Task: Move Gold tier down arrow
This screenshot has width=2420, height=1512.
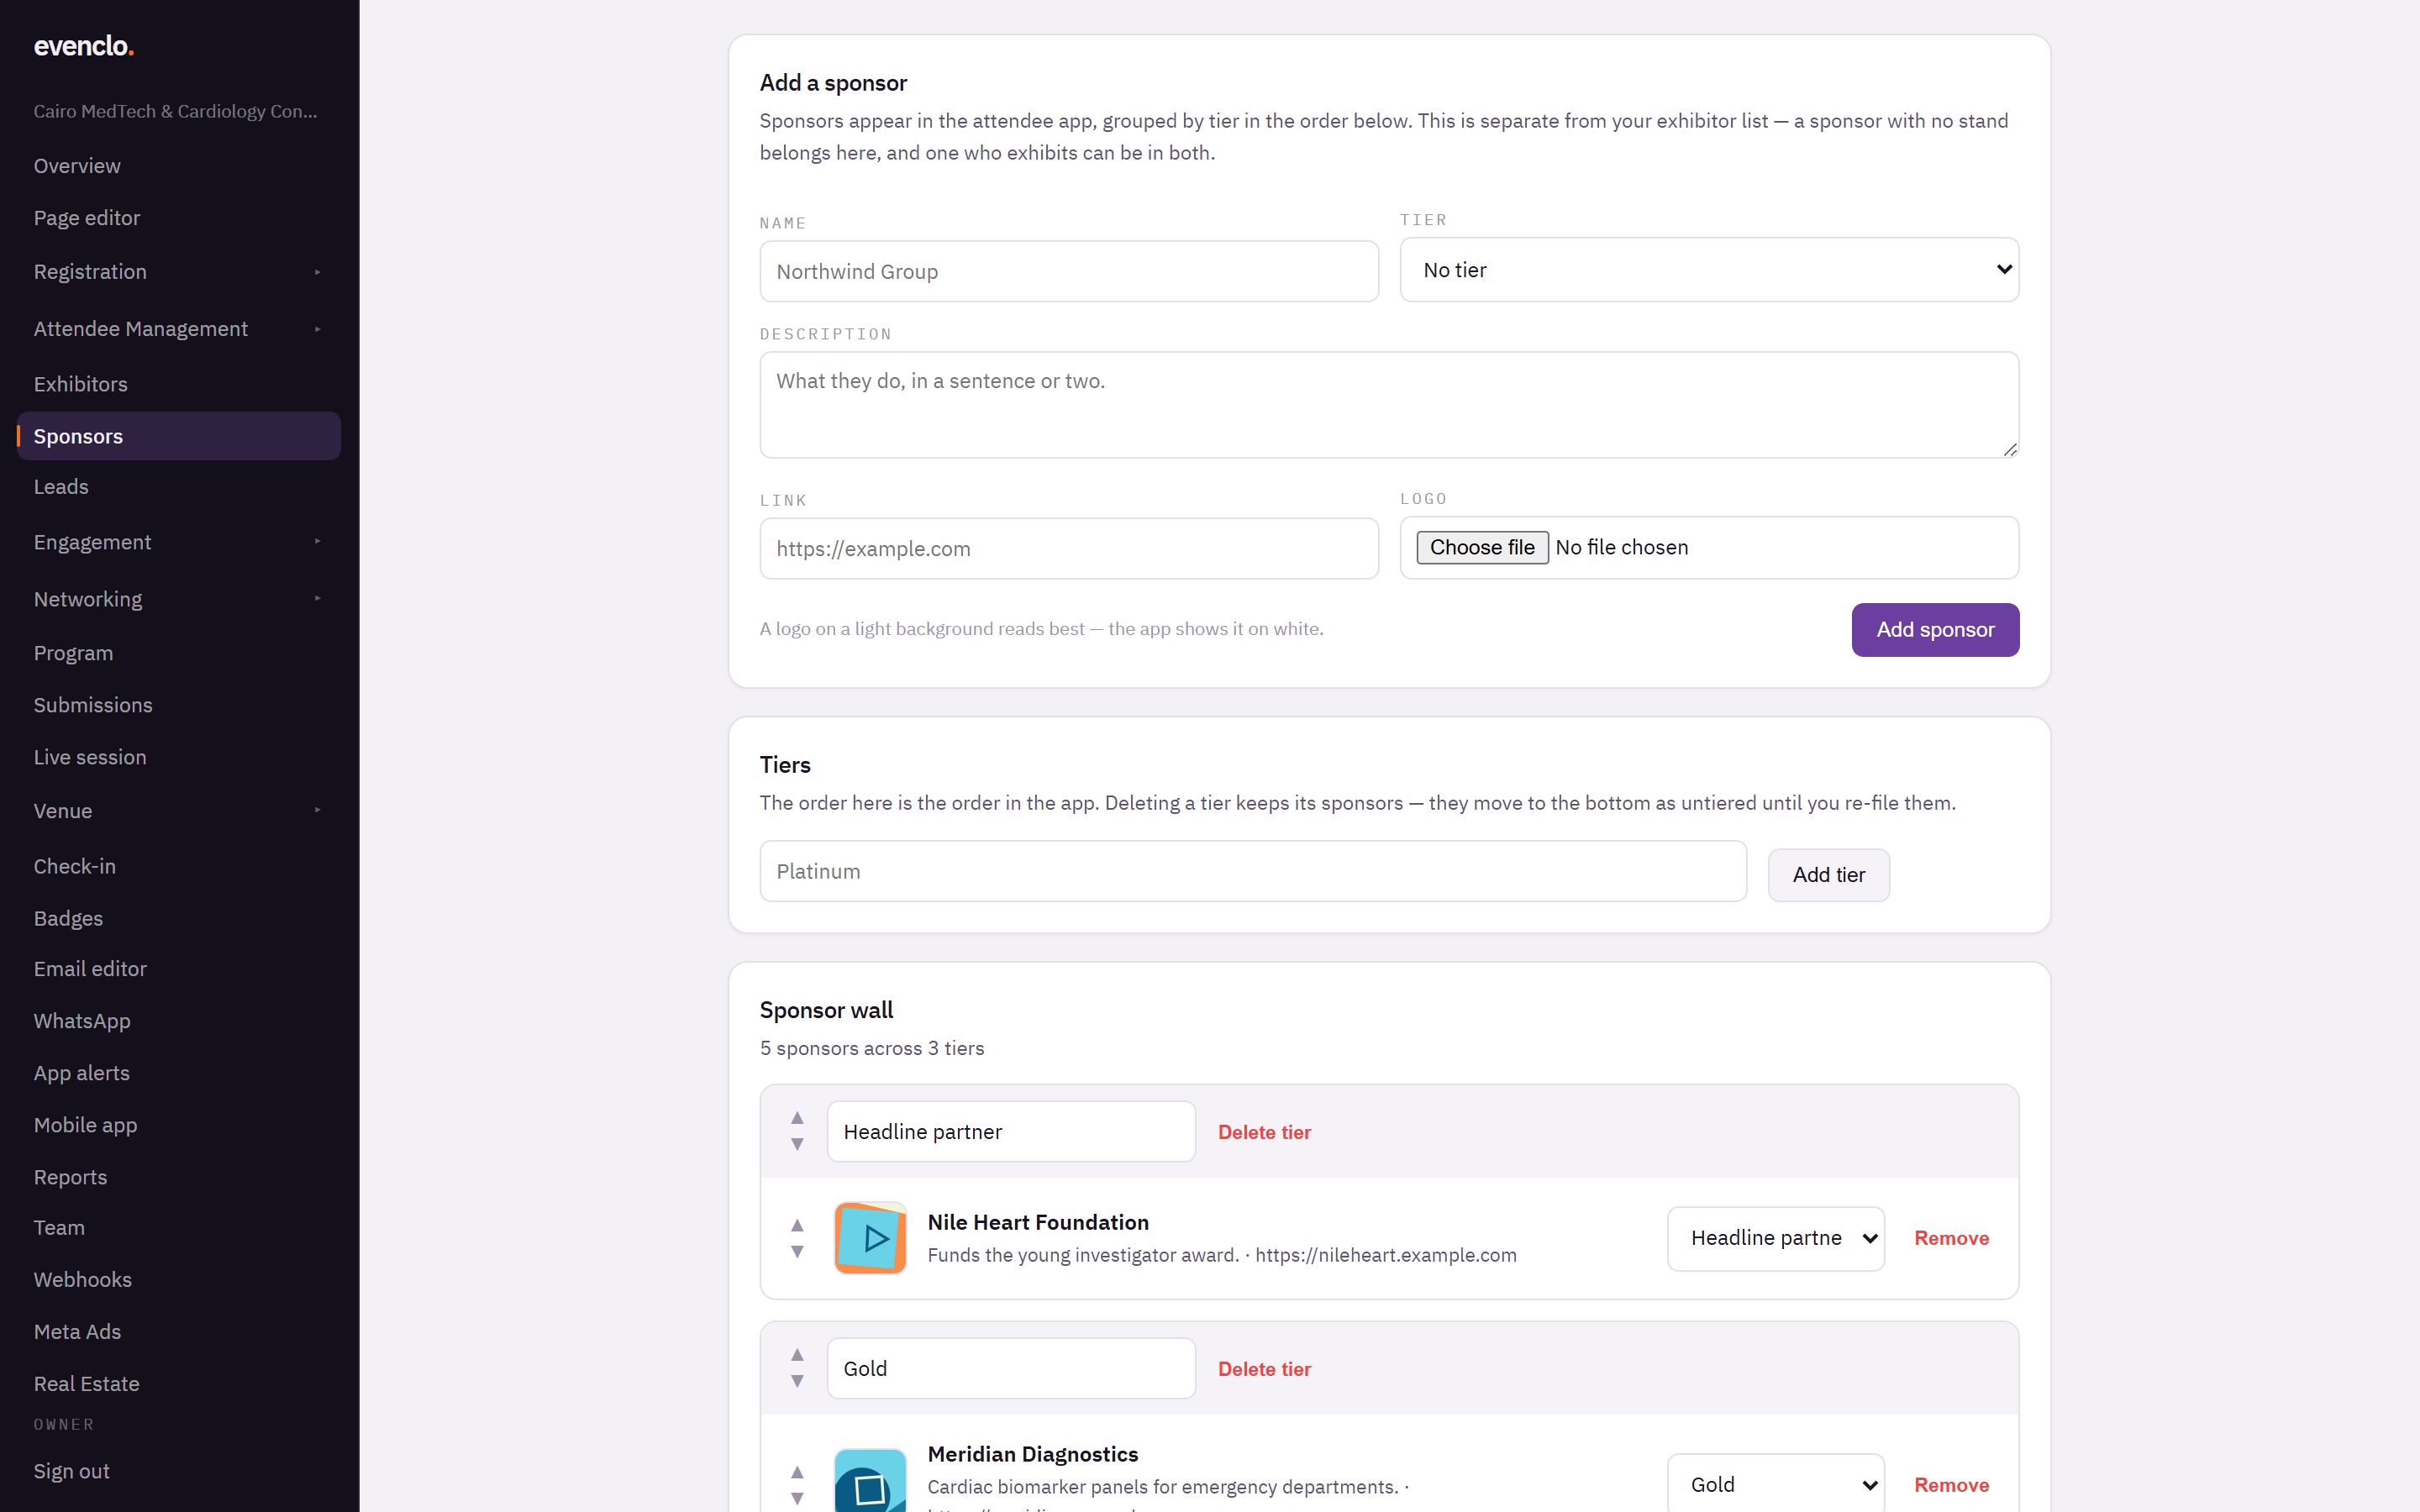Action: (x=797, y=1381)
